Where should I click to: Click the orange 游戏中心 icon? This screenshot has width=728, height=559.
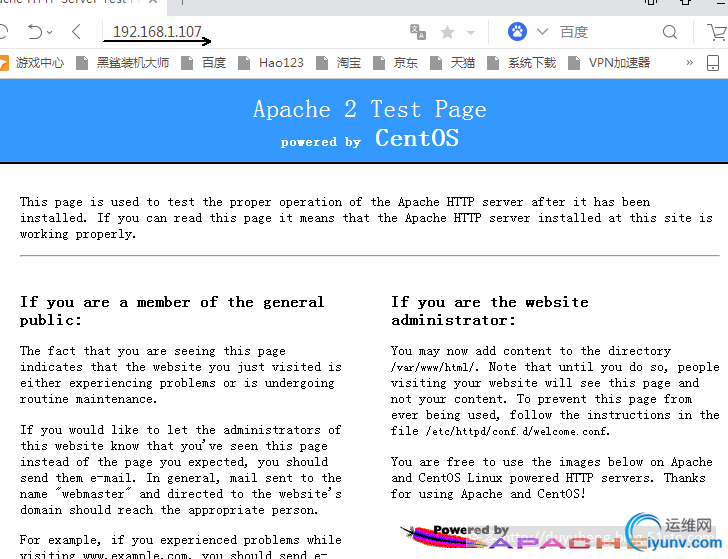4,63
